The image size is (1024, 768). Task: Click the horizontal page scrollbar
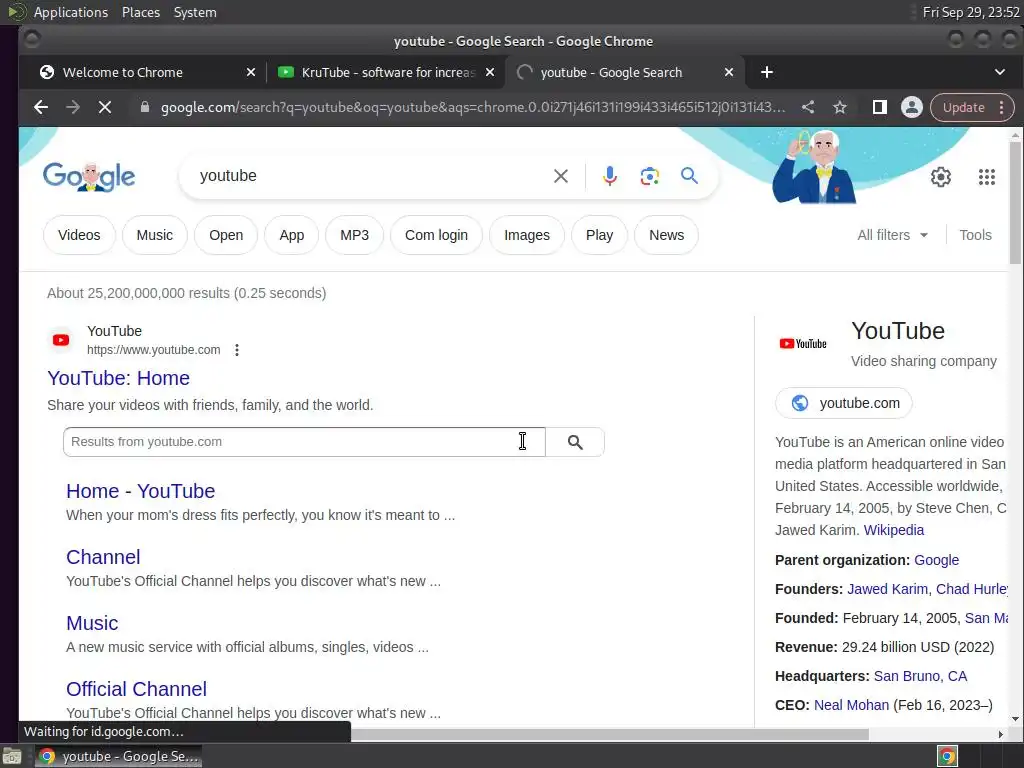click(610, 734)
